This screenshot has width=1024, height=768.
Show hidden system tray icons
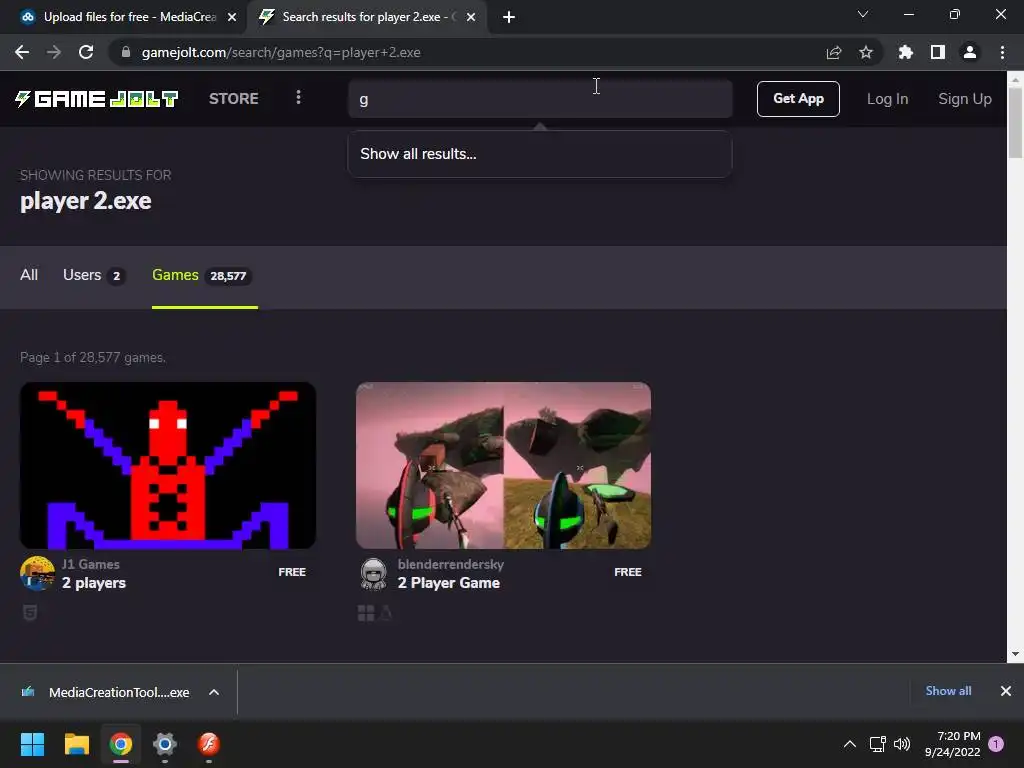850,744
